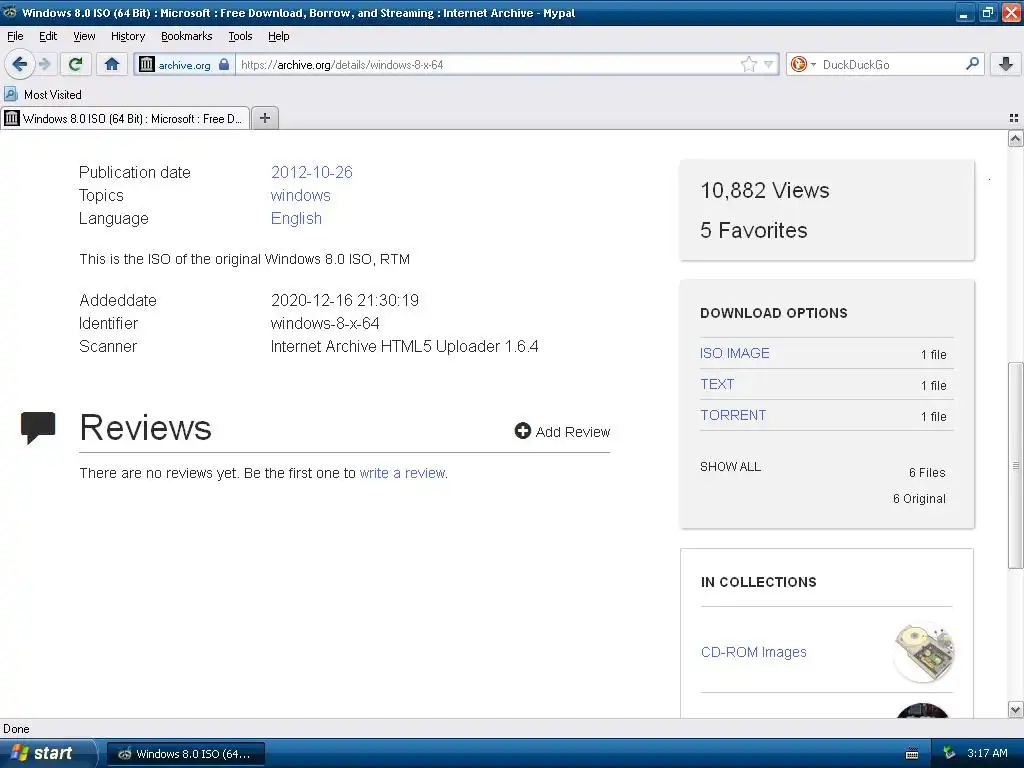1024x768 pixels.
Task: Open the DuckDuckGo search engine selector
Action: [x=803, y=64]
